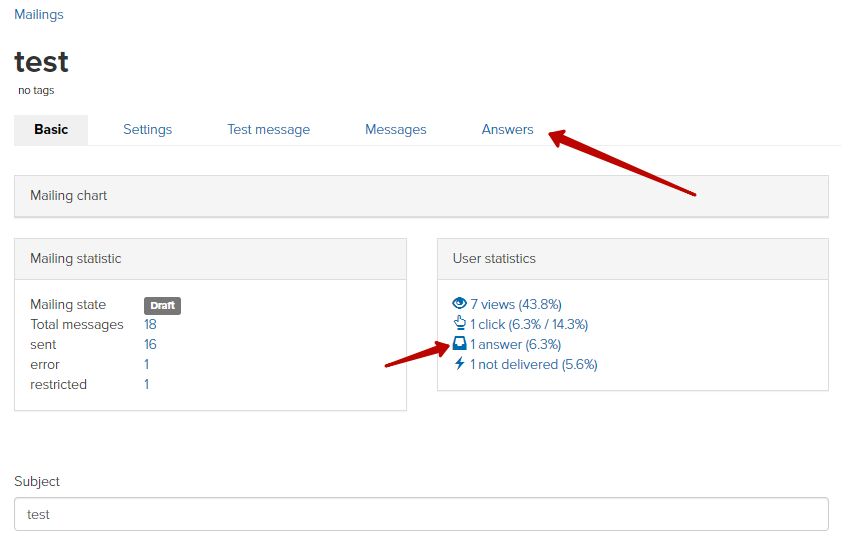841x546 pixels.
Task: Go to the Messages tab
Action: (396, 130)
